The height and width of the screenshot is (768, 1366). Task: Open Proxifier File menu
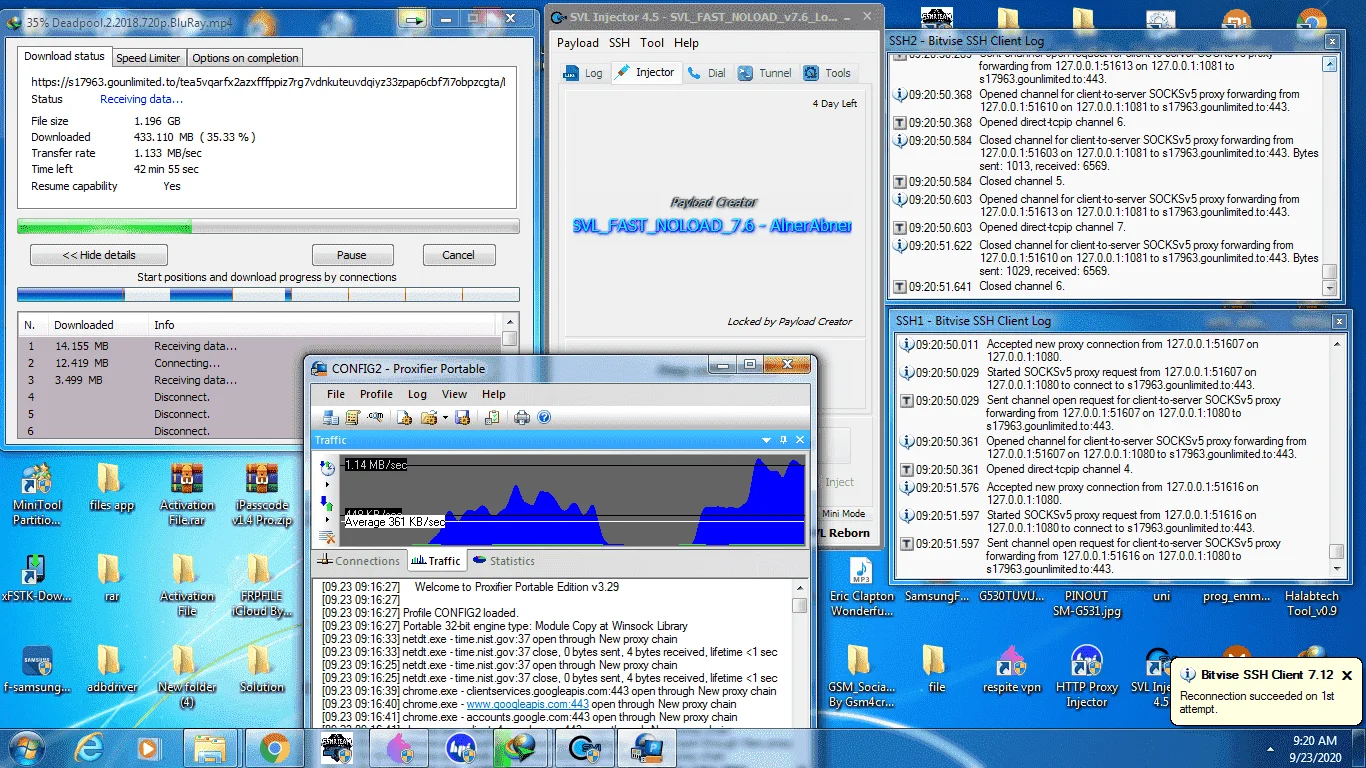coord(336,394)
